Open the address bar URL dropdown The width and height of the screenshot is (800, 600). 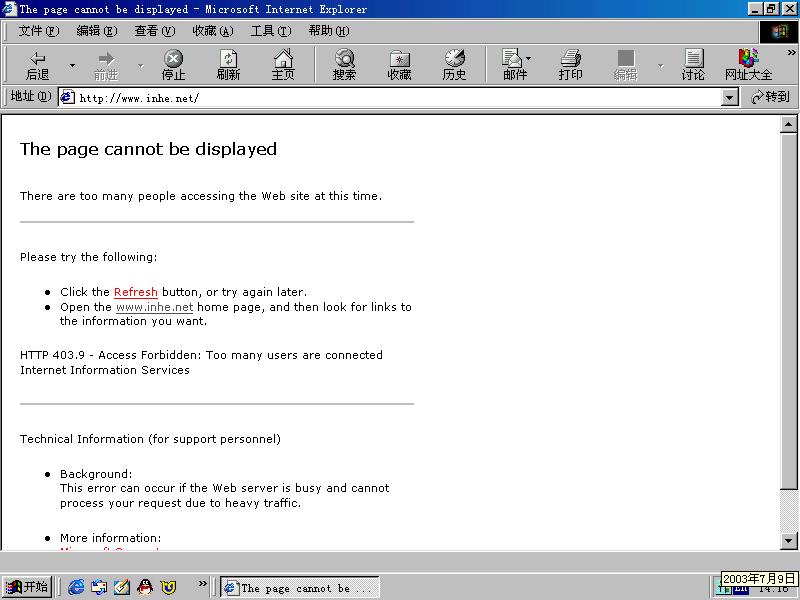[x=729, y=97]
